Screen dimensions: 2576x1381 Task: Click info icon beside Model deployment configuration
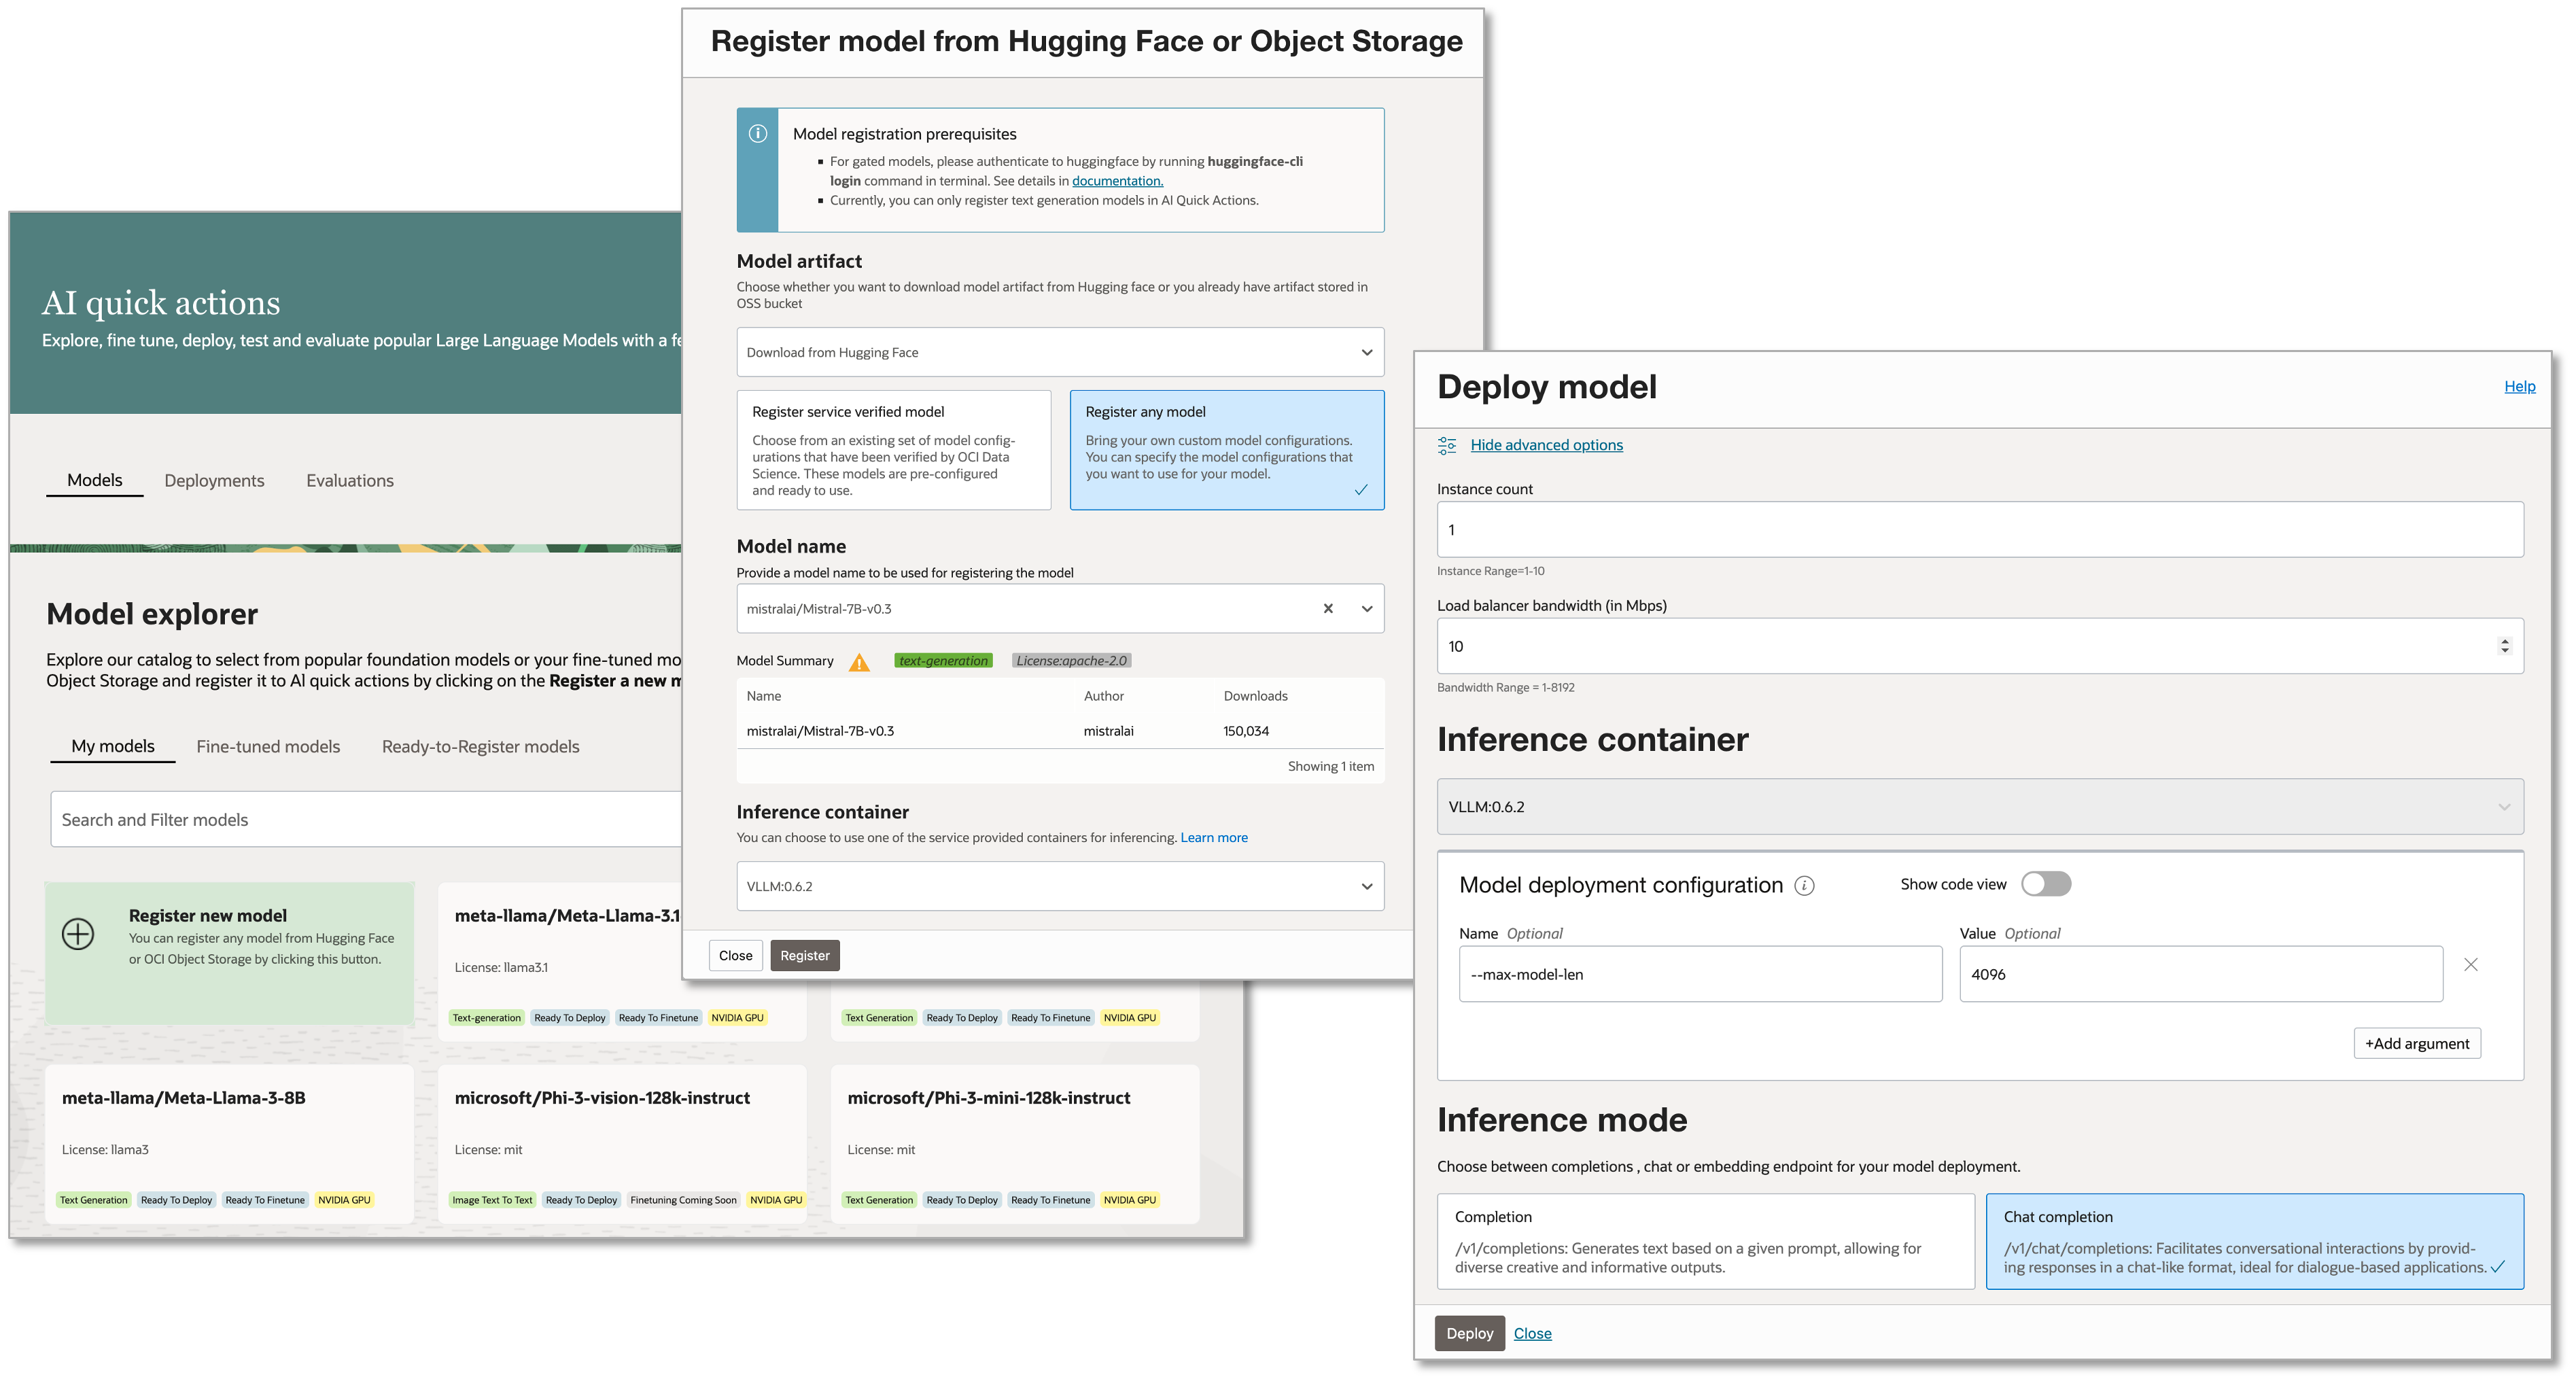(1804, 885)
